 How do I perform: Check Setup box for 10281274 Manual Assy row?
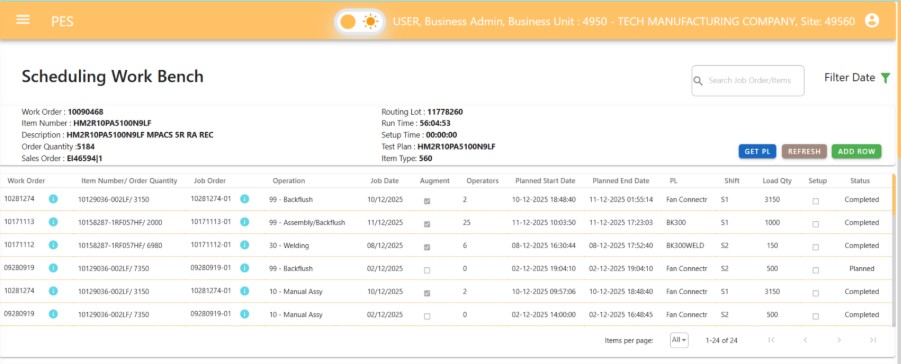pyautogui.click(x=815, y=293)
